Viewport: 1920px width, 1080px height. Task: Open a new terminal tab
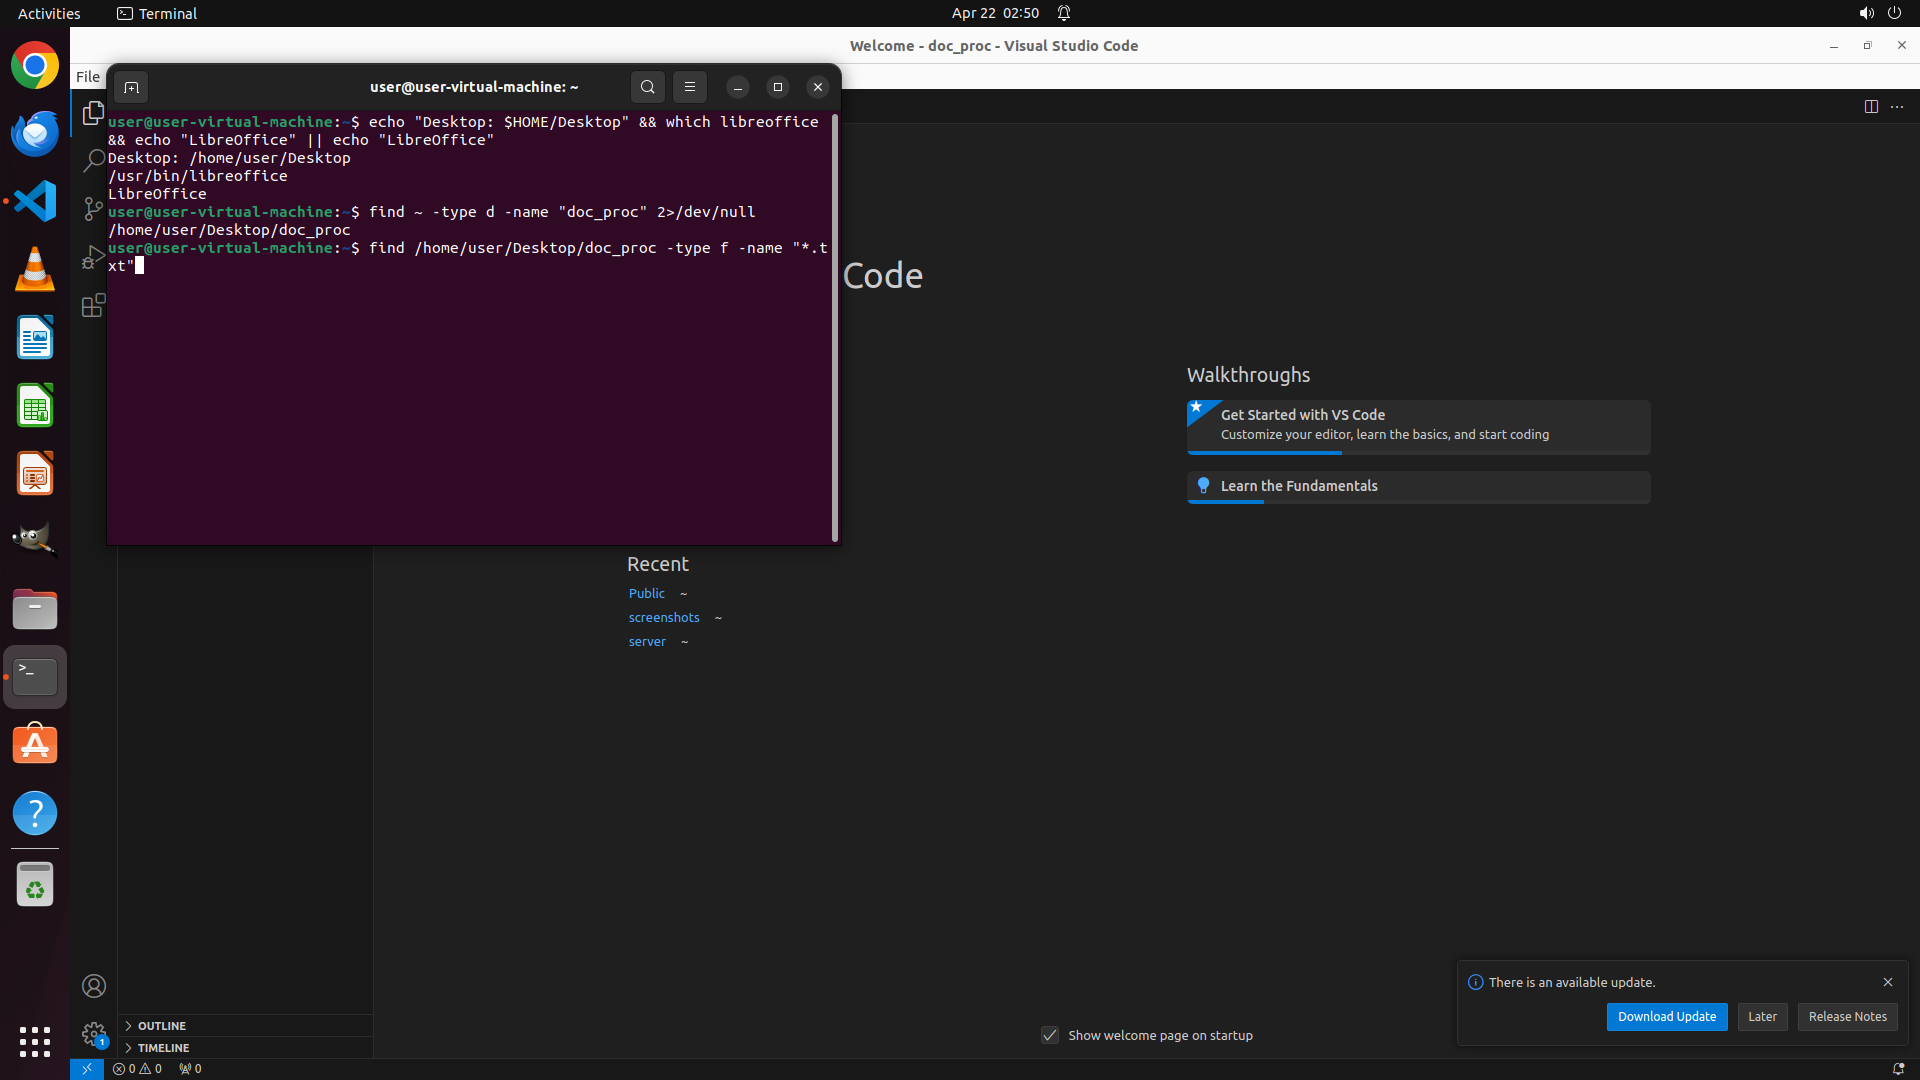click(131, 87)
